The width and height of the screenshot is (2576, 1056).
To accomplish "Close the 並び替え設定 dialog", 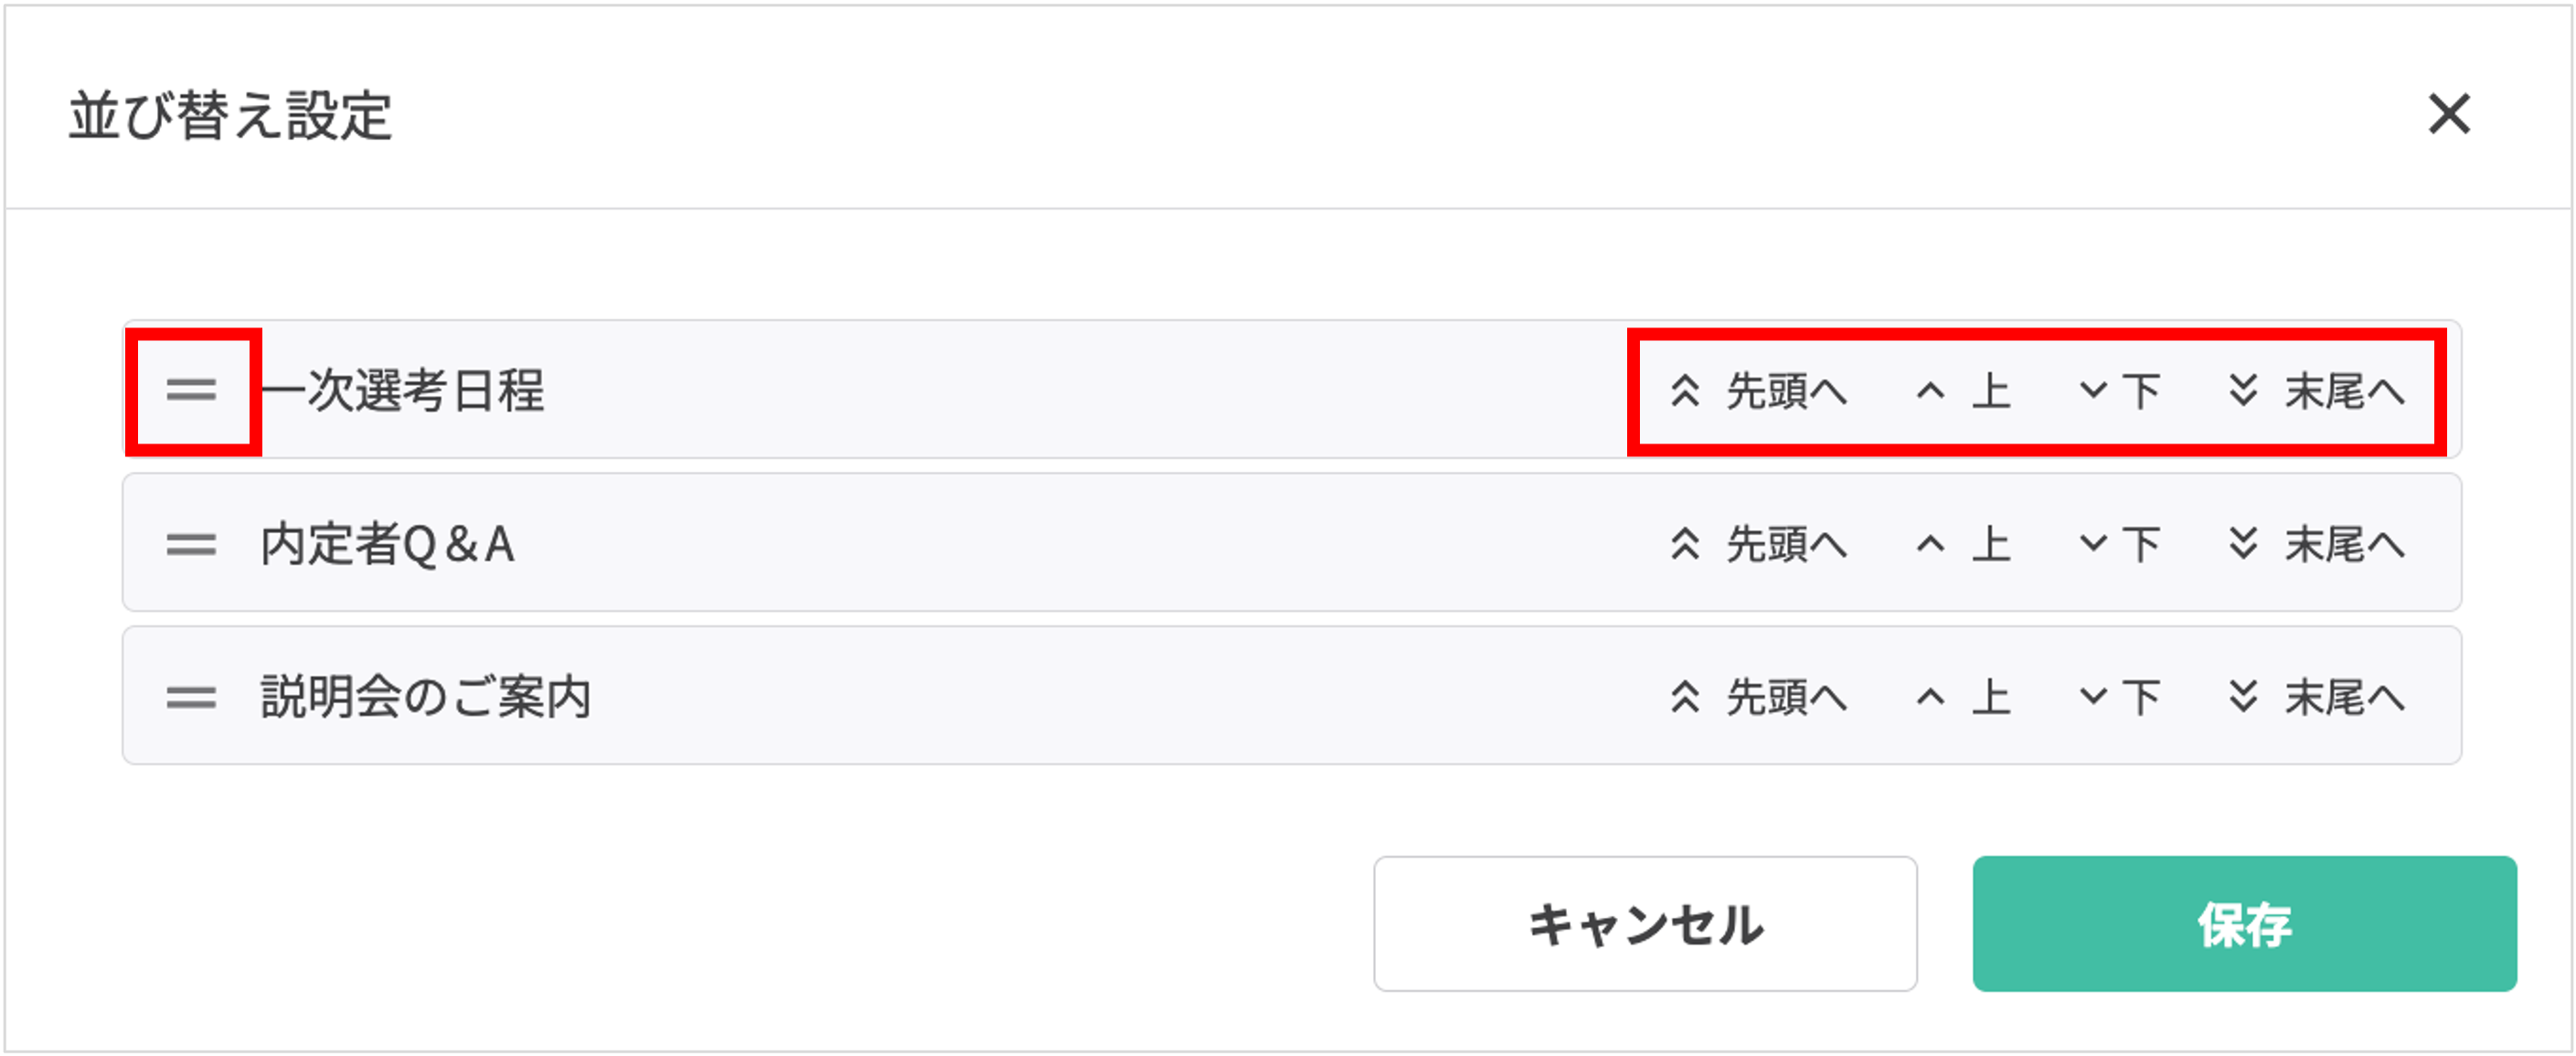I will pyautogui.click(x=2448, y=114).
